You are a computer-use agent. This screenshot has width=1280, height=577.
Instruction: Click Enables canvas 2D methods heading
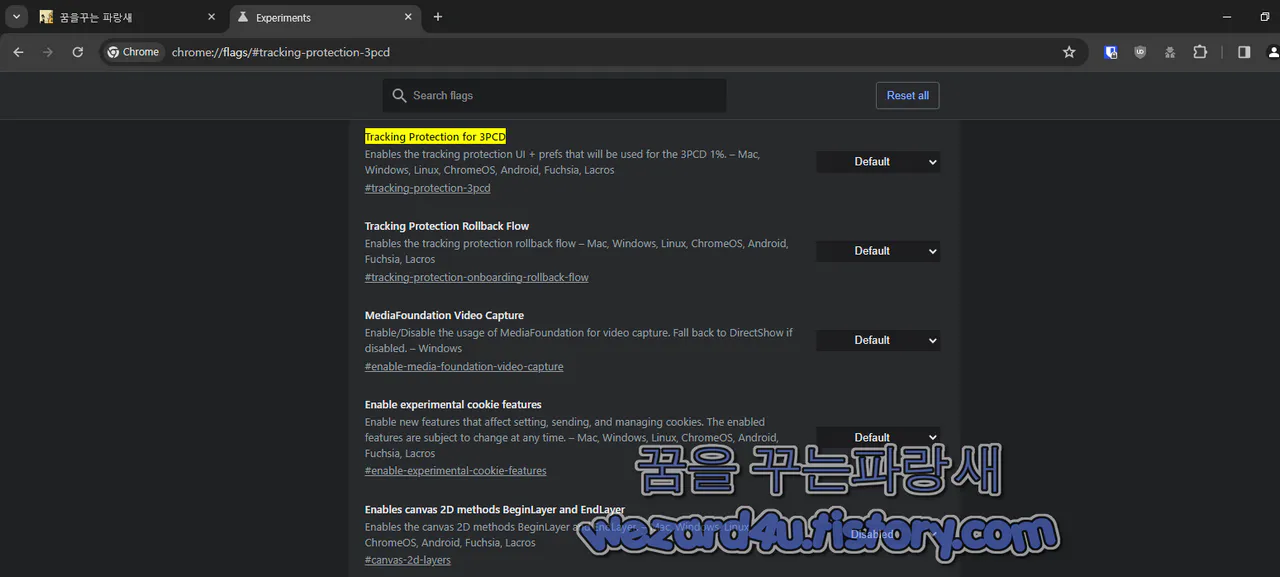tap(495, 509)
